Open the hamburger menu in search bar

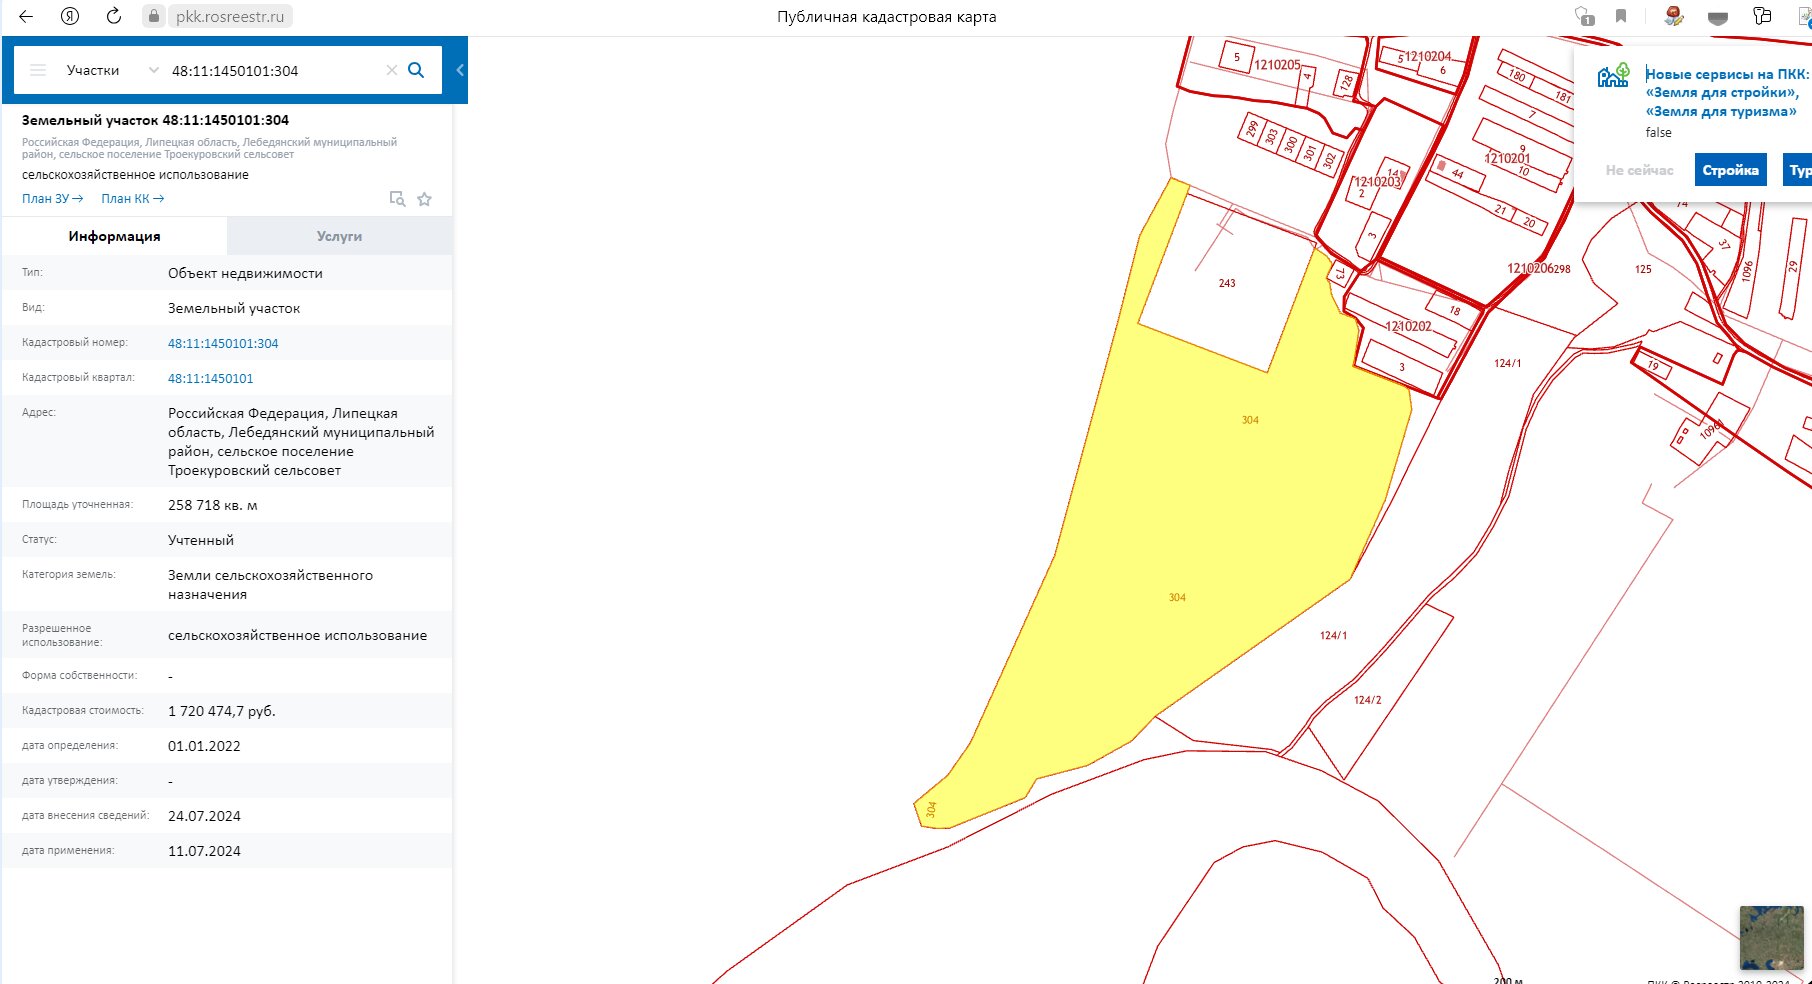pyautogui.click(x=38, y=70)
